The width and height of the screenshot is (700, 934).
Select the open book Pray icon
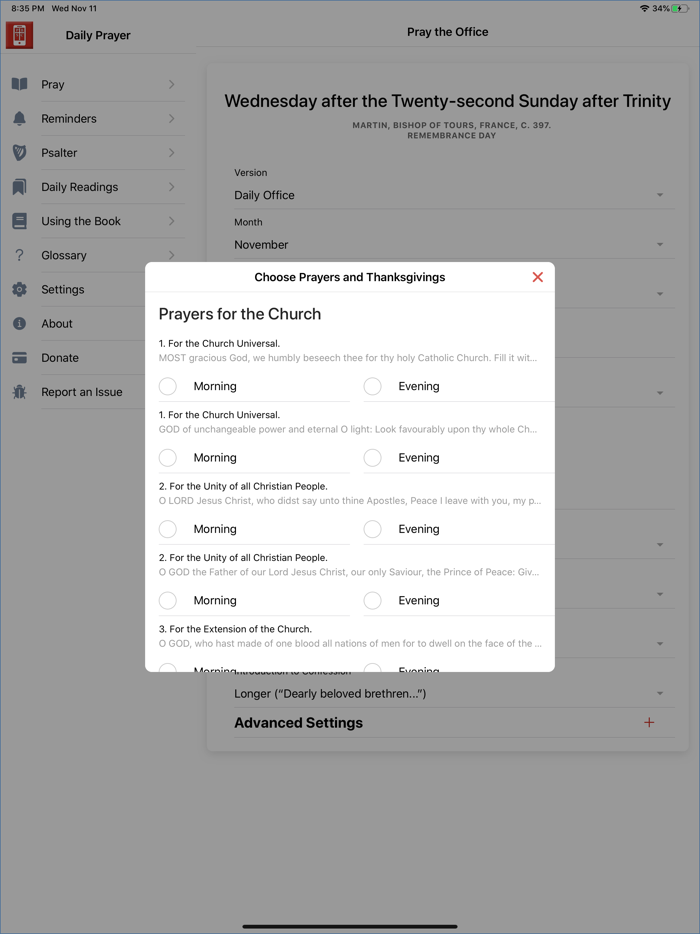(20, 84)
